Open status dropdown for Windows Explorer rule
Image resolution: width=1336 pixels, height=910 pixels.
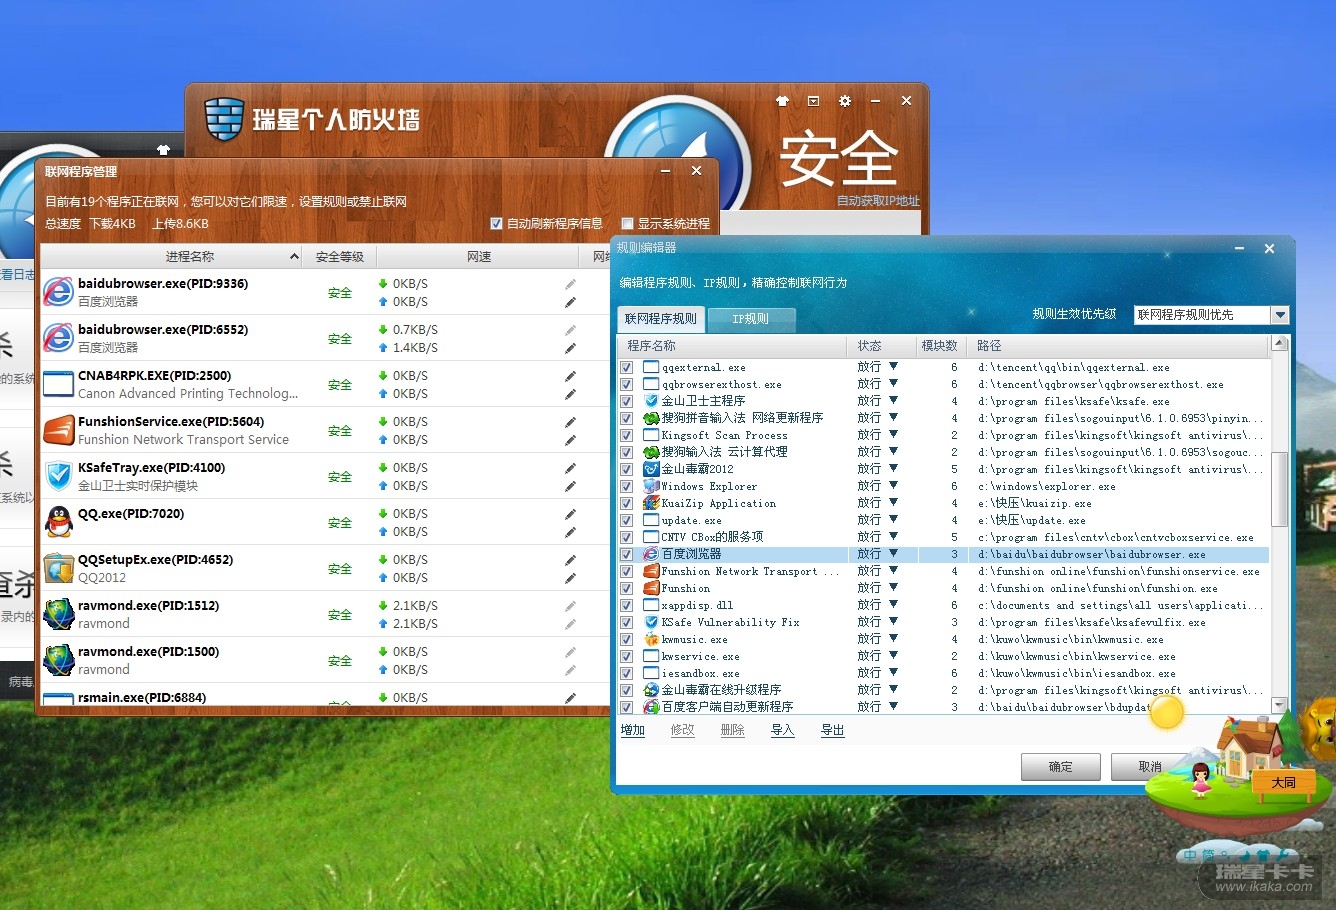pos(893,486)
